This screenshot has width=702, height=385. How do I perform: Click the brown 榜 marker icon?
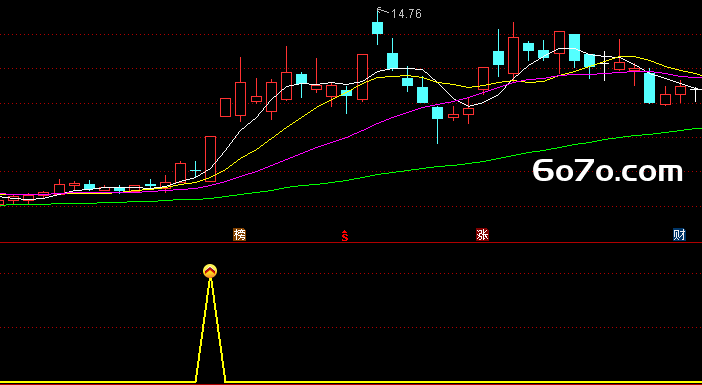240,235
